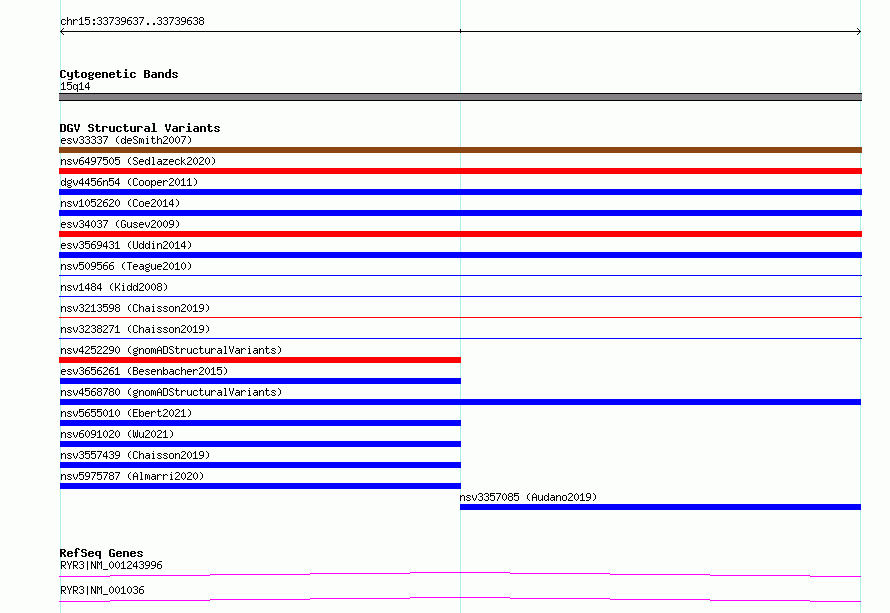Select the blue nsv6091020 variant bar
This screenshot has width=890, height=613.
click(260, 444)
